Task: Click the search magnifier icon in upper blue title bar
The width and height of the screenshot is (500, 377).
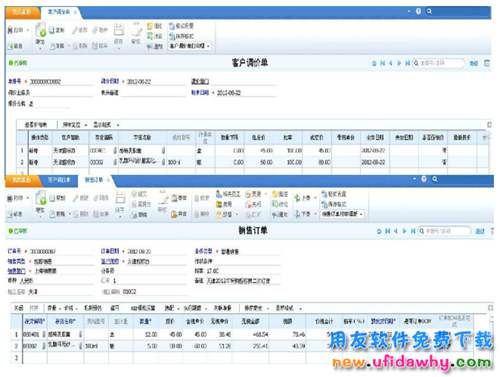Action: (429, 11)
